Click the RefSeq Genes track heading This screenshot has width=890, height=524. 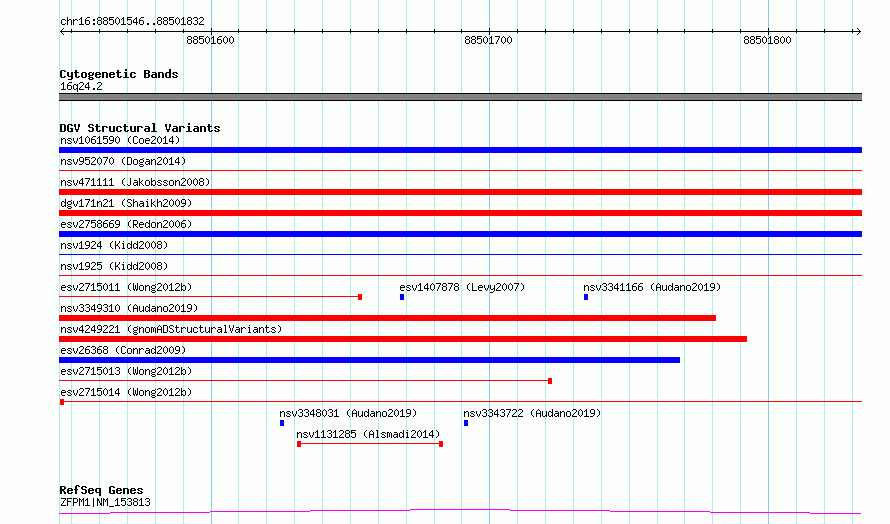tap(101, 490)
